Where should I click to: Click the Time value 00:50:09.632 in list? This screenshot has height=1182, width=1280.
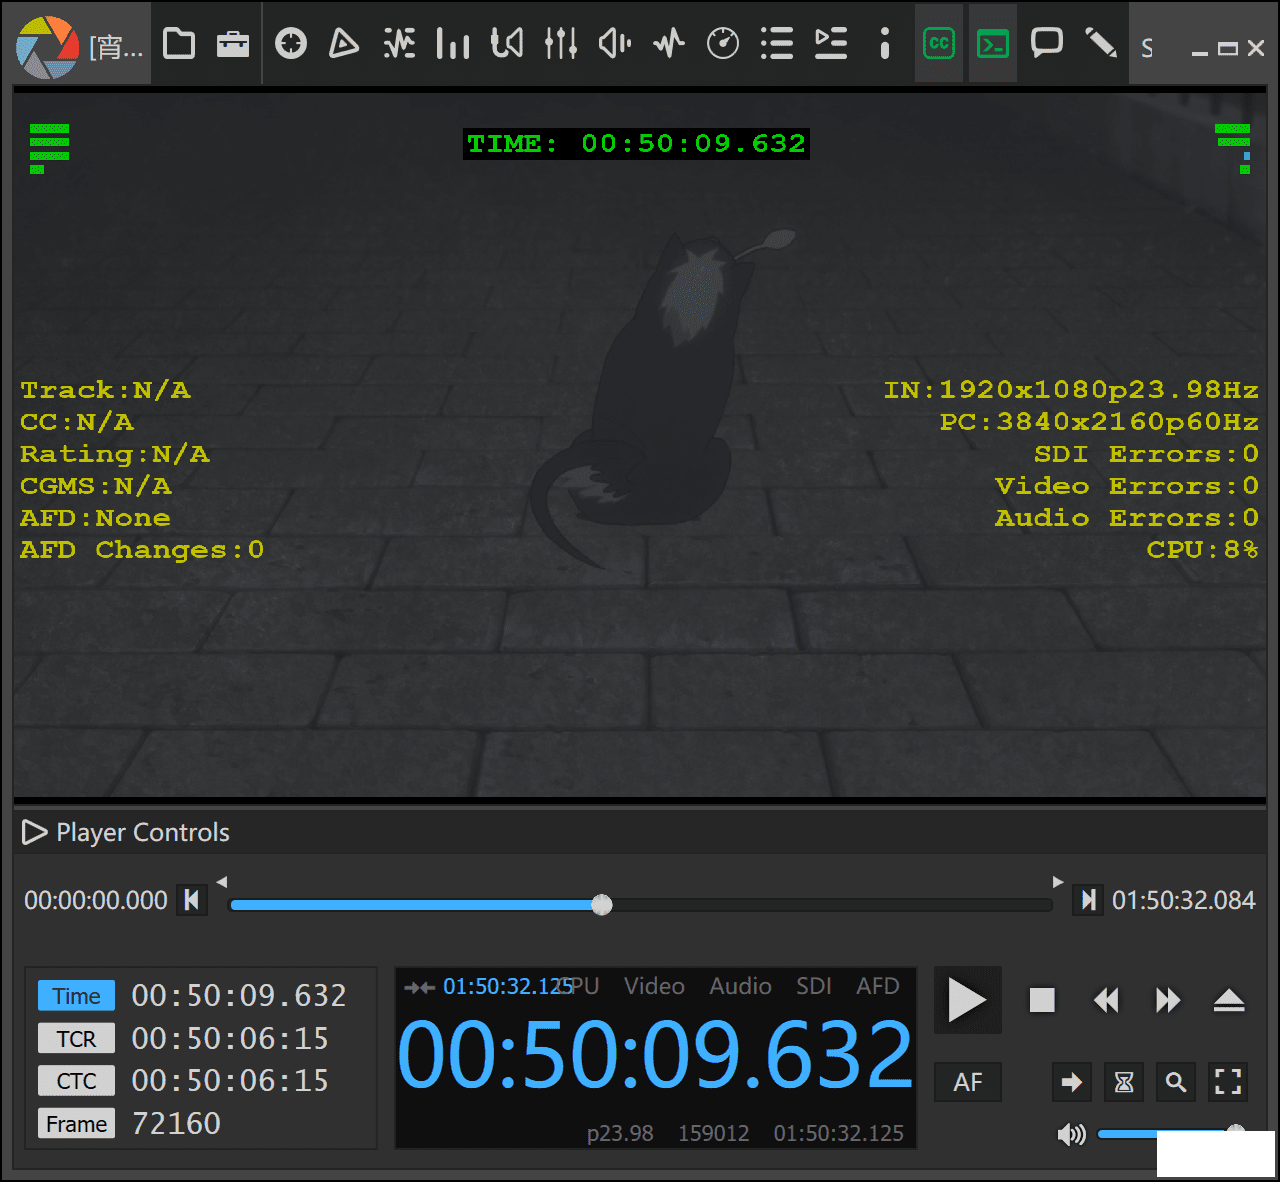(239, 996)
